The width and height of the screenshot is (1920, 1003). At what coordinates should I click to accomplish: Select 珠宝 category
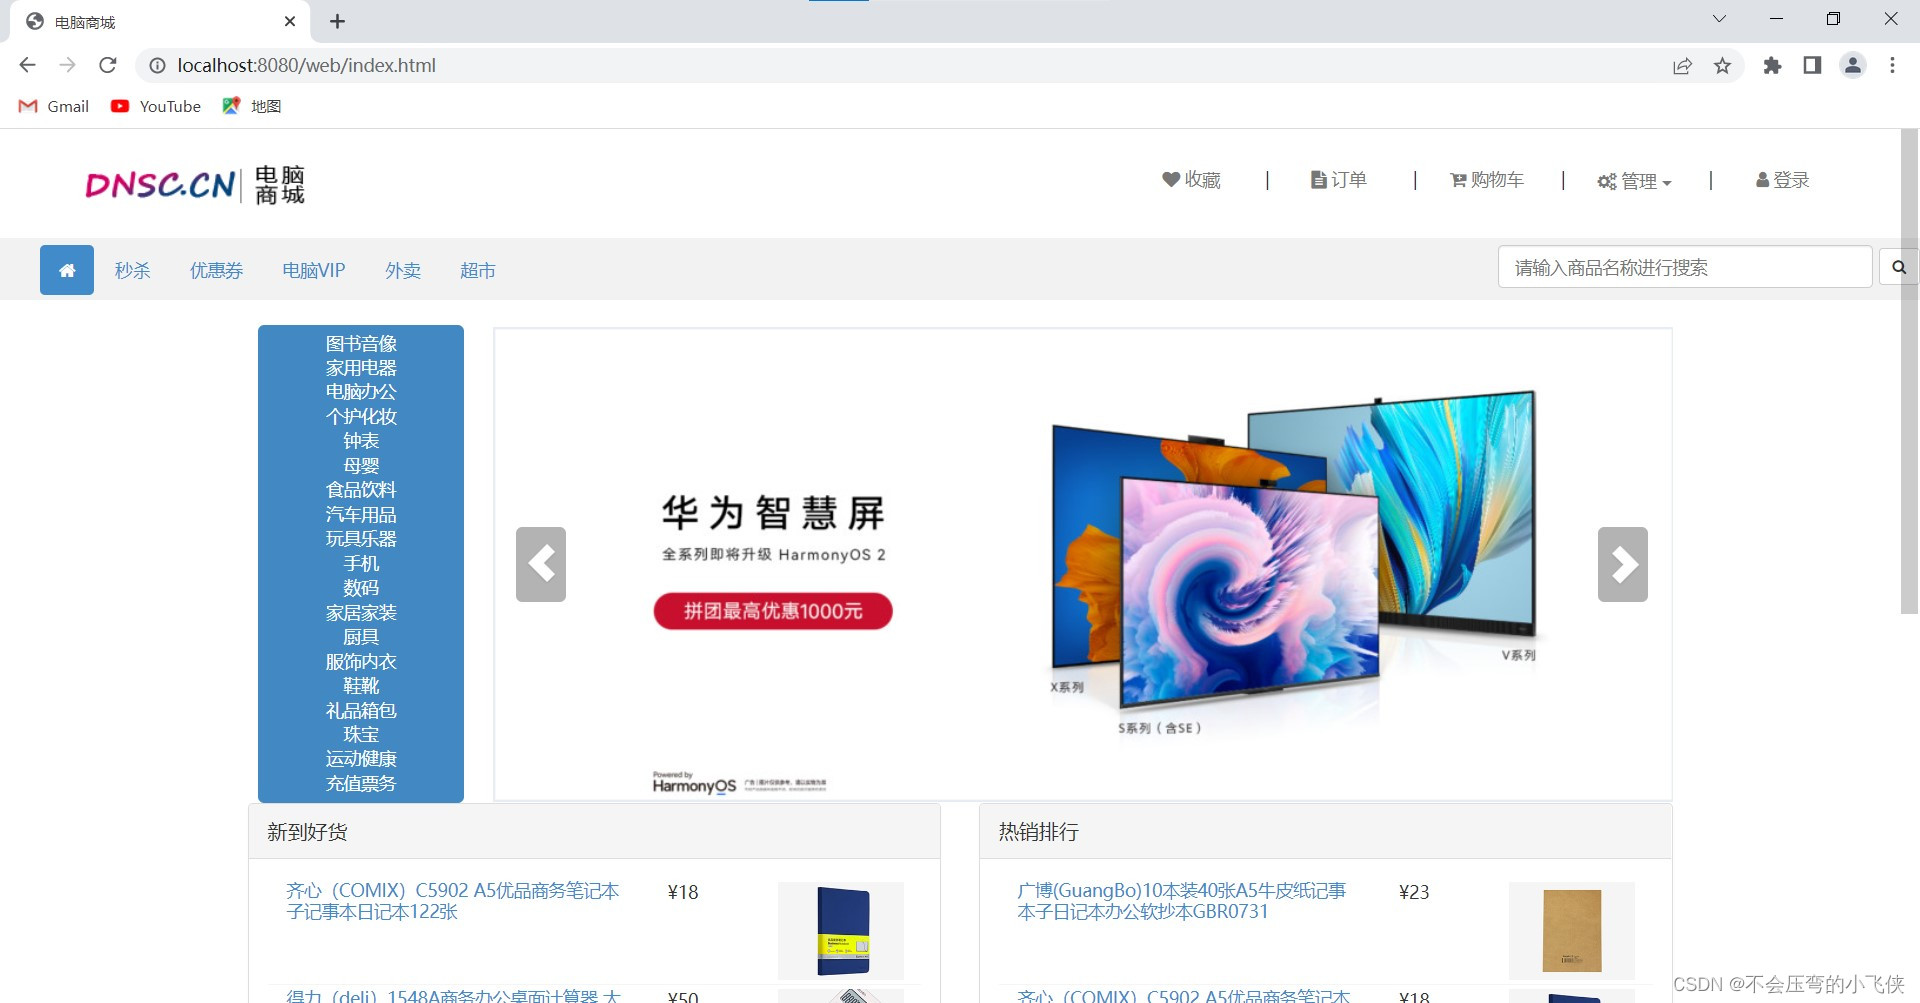click(x=361, y=735)
